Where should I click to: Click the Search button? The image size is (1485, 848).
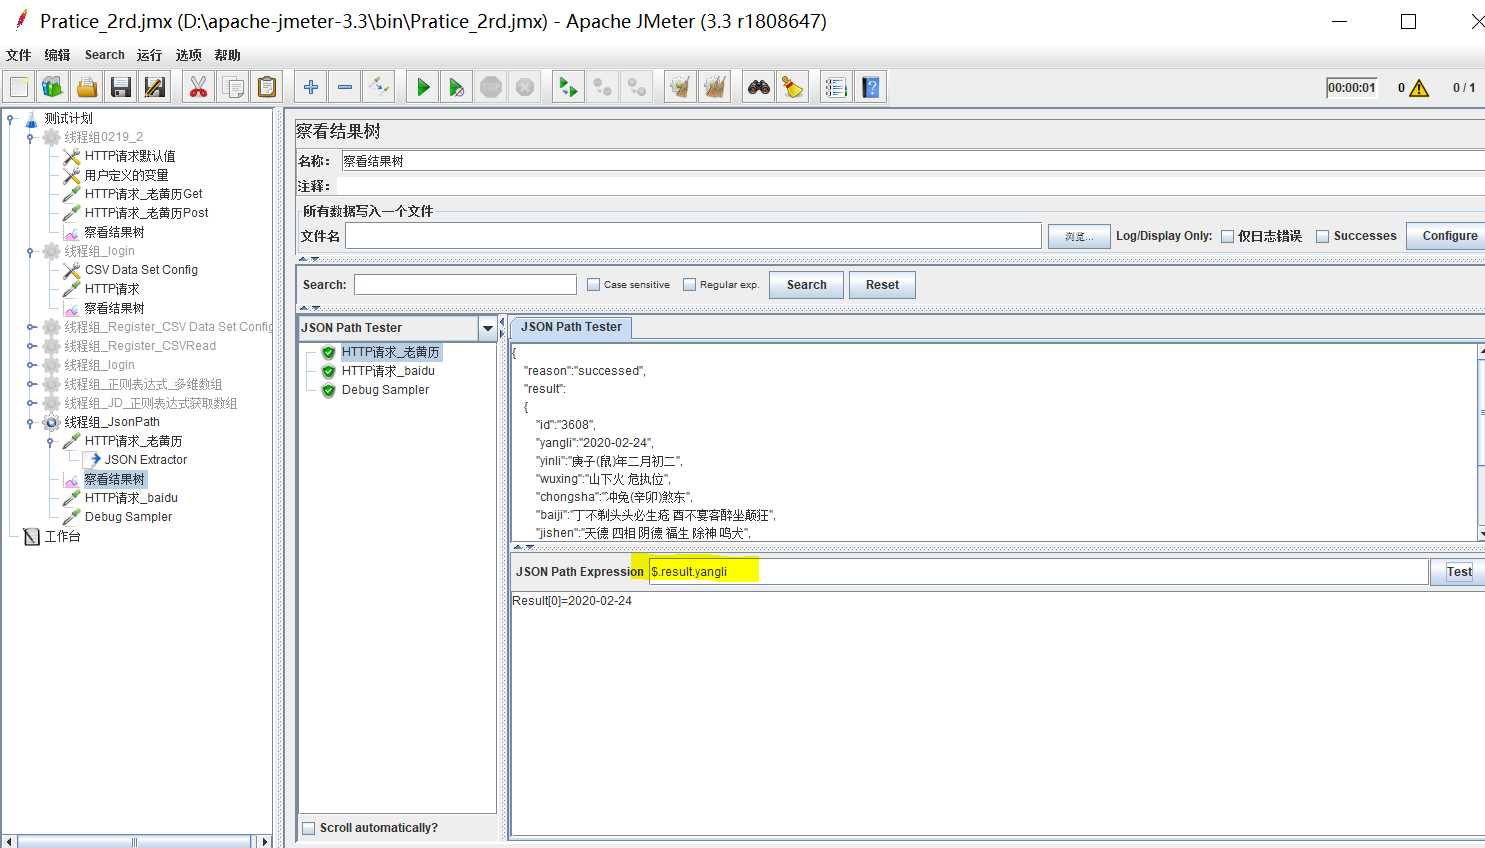[x=806, y=285]
